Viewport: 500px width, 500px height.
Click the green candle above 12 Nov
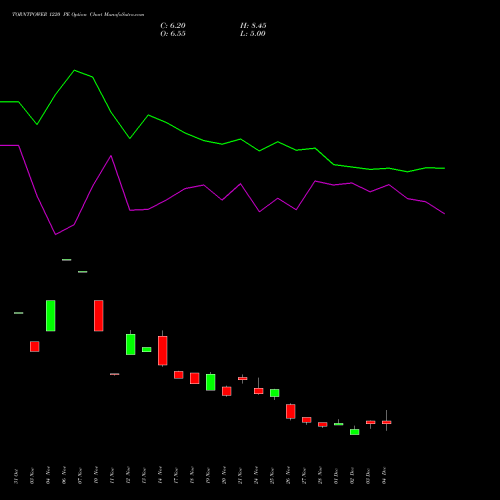[x=131, y=344]
